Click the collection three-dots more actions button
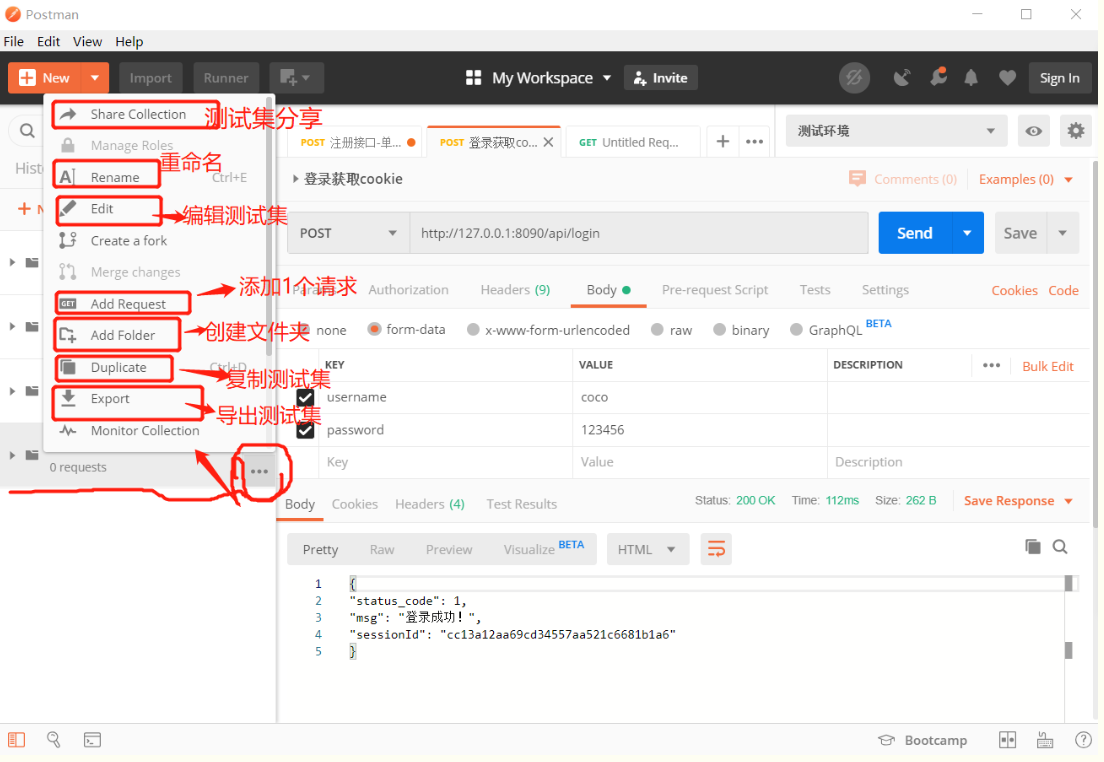Viewport: 1104px width, 762px height. pos(259,471)
